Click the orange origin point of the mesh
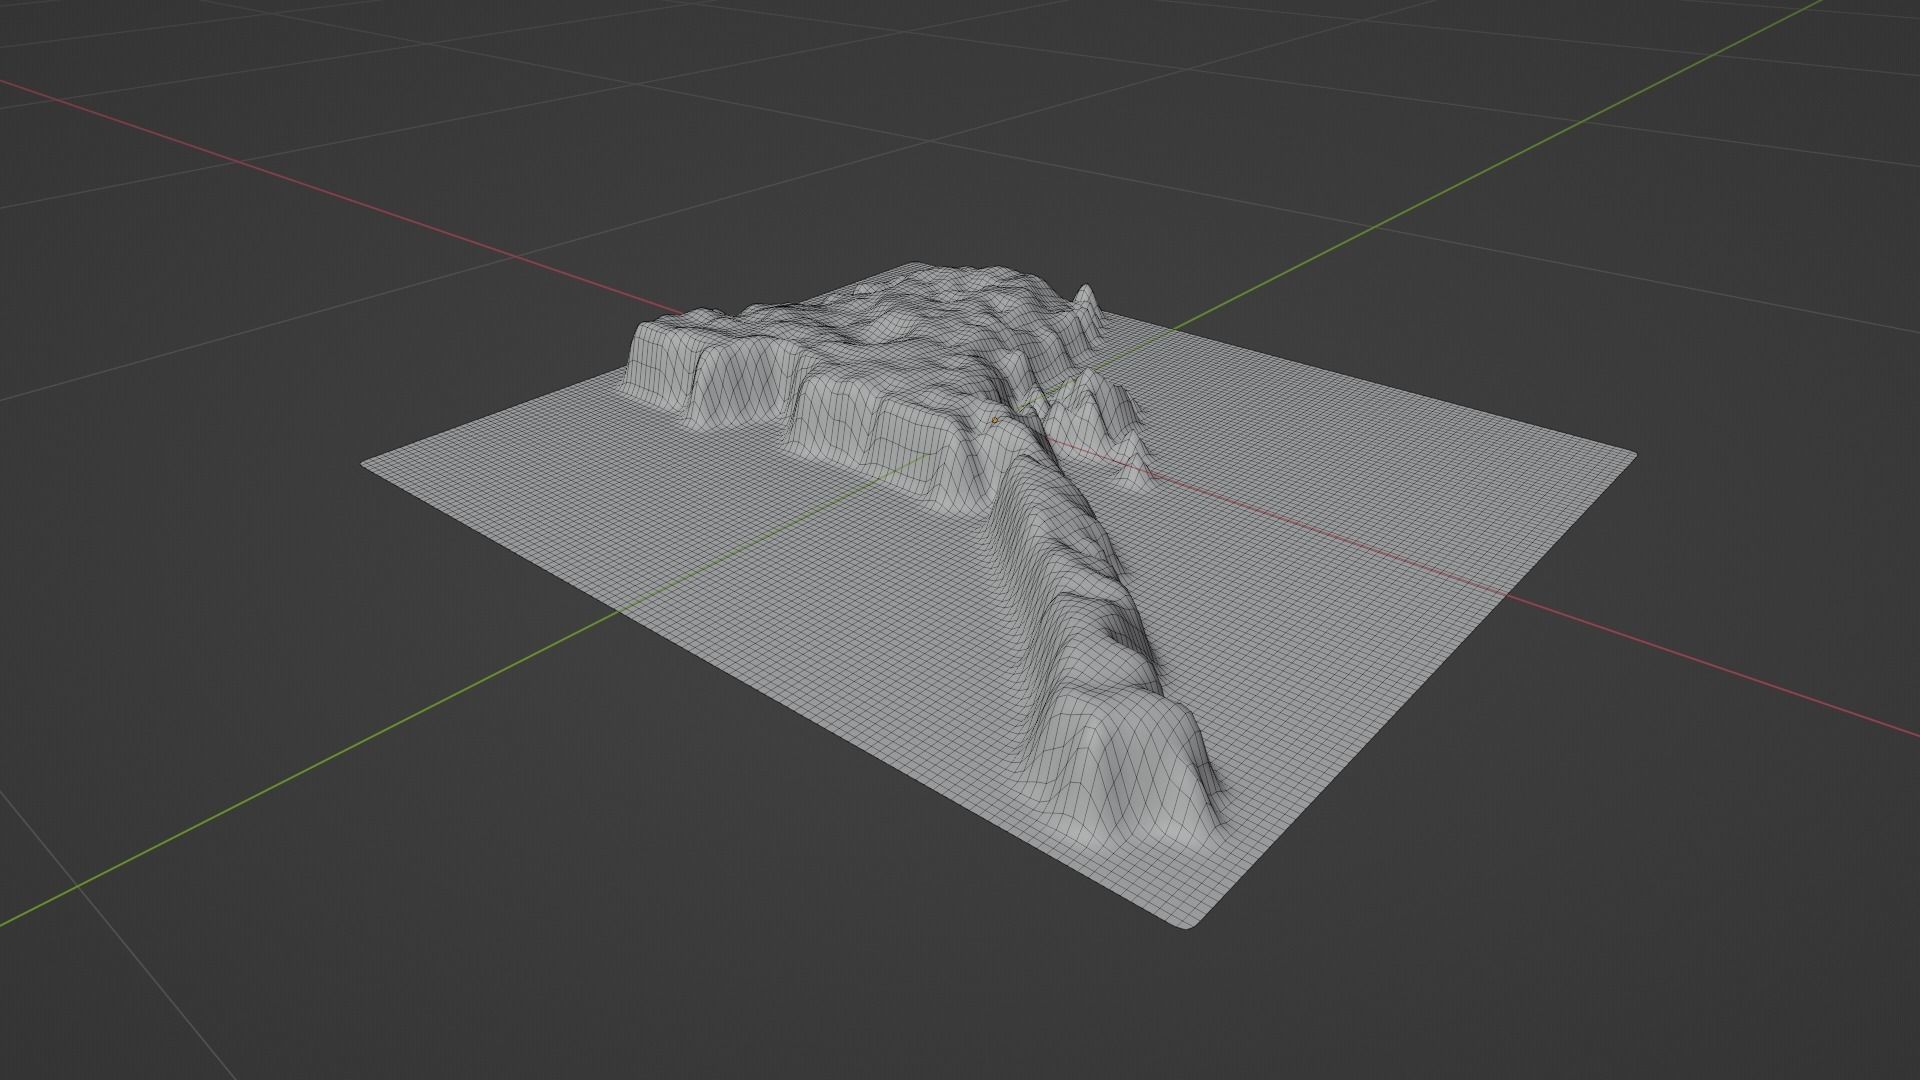 click(995, 420)
